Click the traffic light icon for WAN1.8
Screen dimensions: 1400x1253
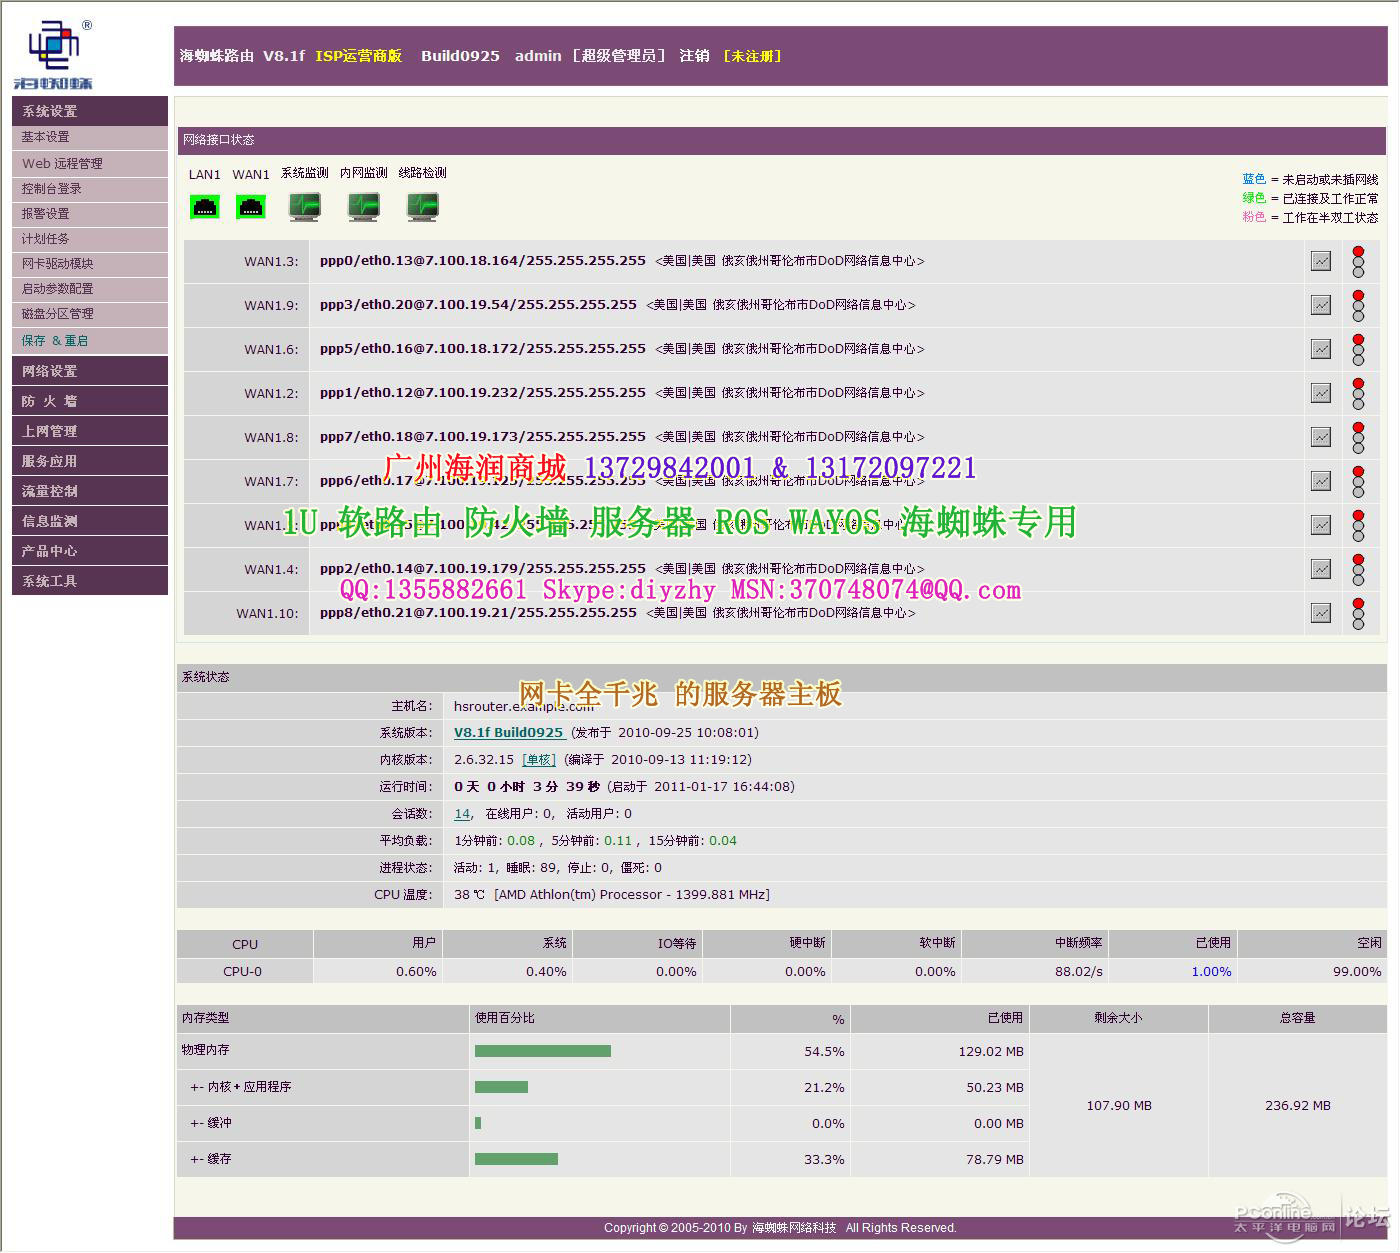click(1358, 438)
